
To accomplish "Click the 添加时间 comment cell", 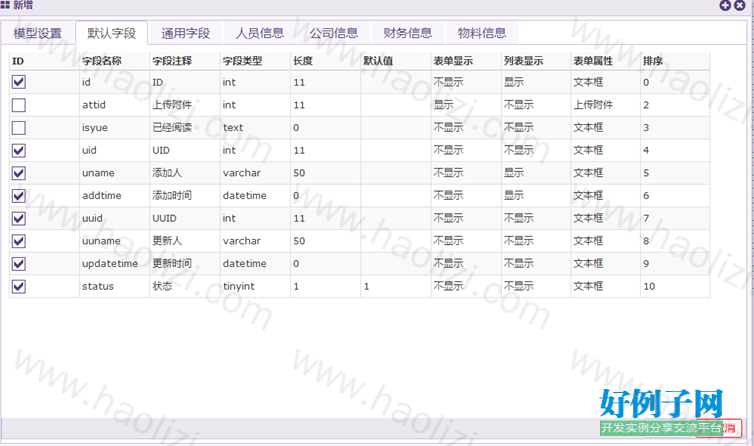I will click(185, 195).
